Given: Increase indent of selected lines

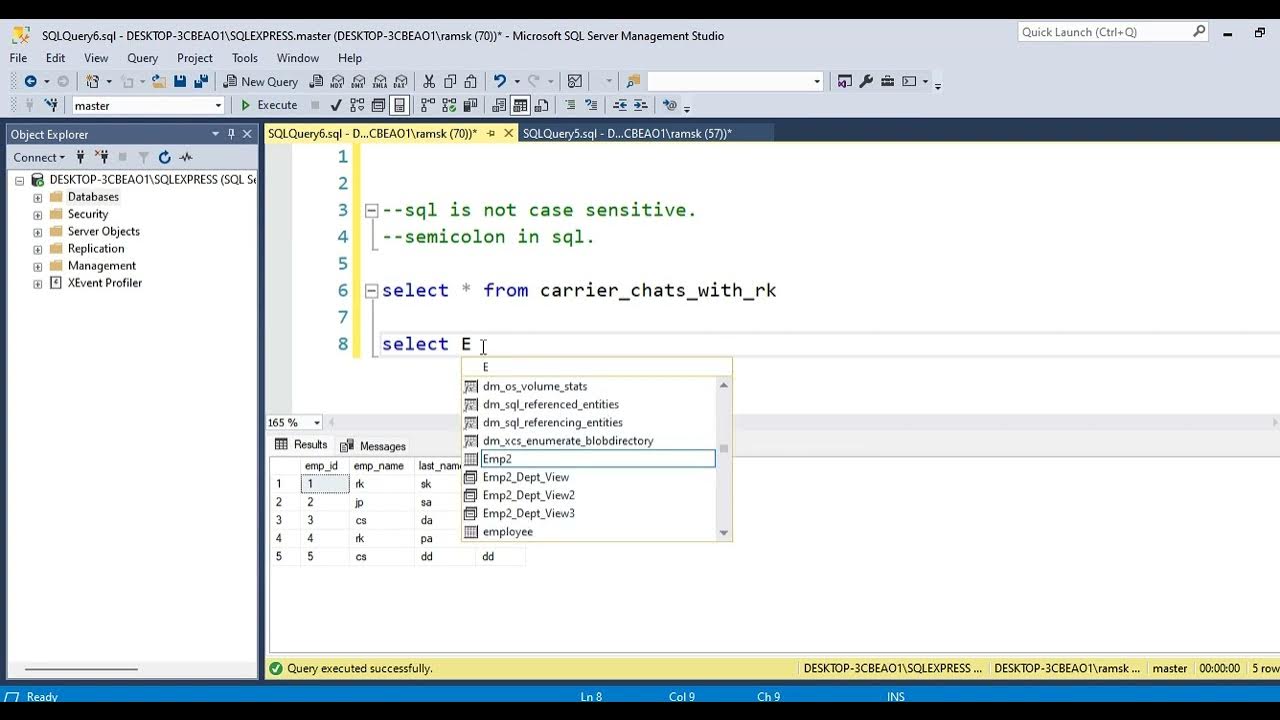Looking at the screenshot, I should pyautogui.click(x=641, y=105).
